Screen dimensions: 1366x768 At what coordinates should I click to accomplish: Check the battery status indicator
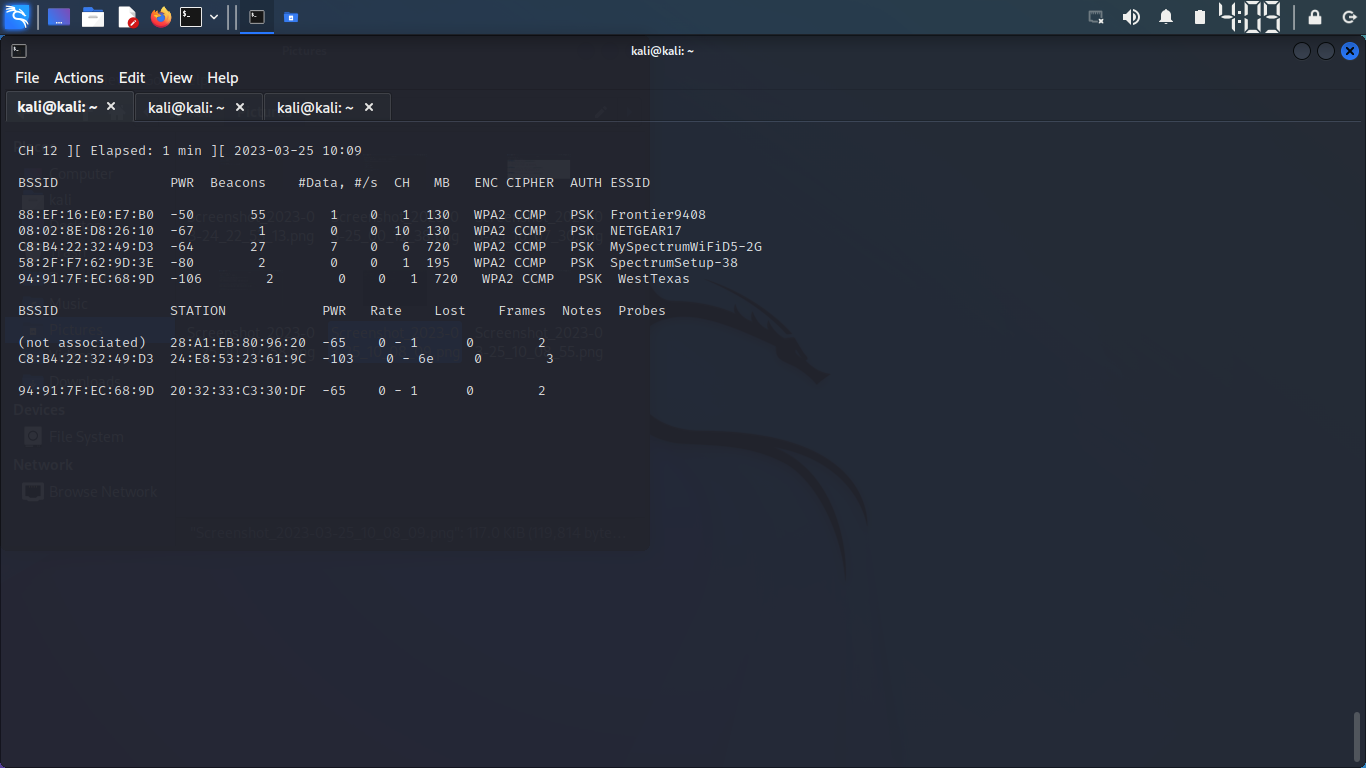click(x=1199, y=16)
